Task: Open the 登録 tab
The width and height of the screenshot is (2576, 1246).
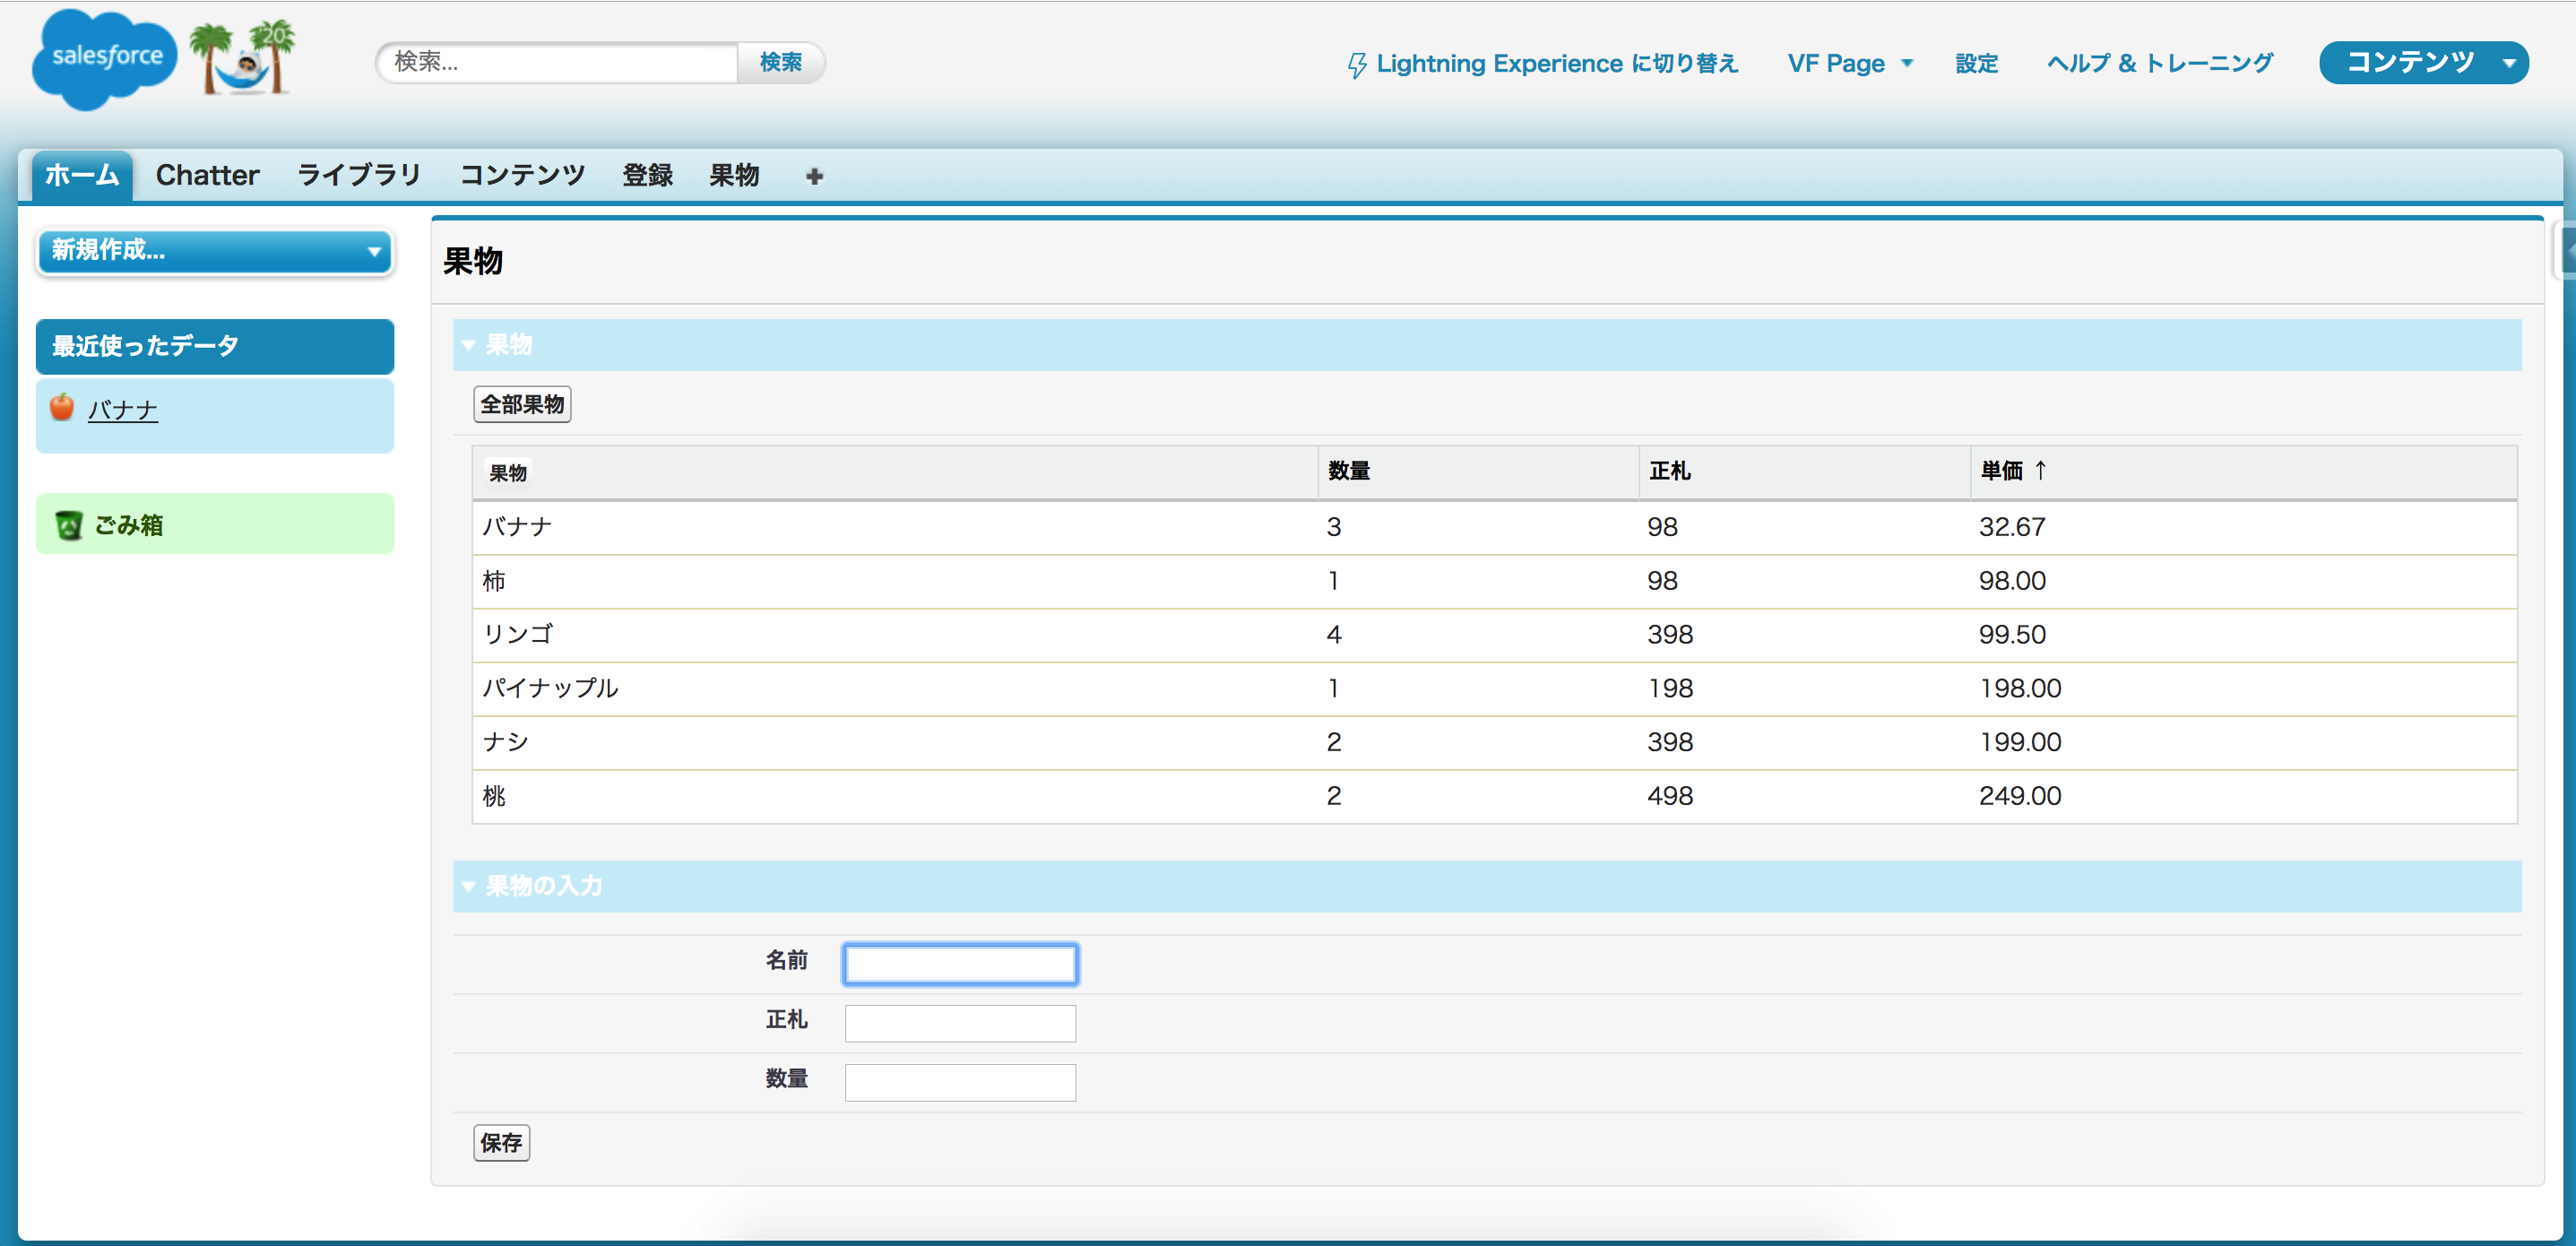Action: click(647, 175)
